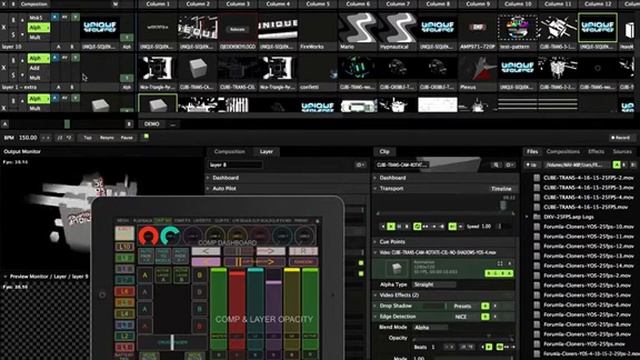Assign layer 1 - extra to crossfader A
This screenshot has width=640, height=360.
point(58,87)
